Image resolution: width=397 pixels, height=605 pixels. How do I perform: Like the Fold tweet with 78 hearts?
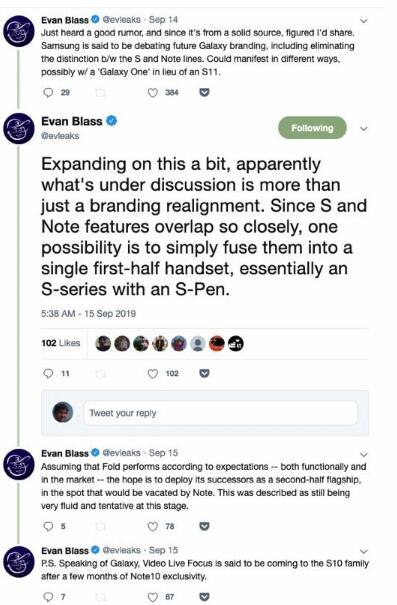153,526
